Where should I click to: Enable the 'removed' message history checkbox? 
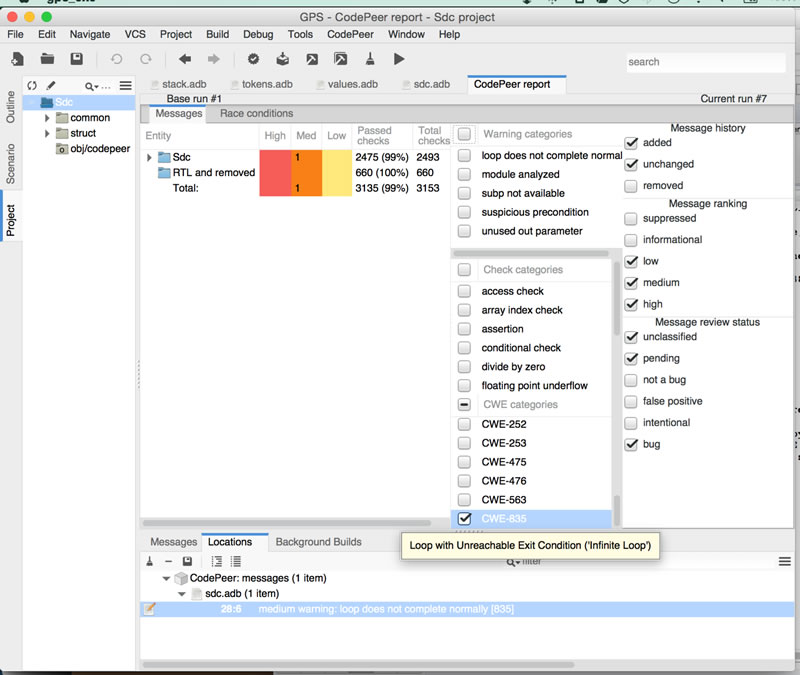pos(631,186)
